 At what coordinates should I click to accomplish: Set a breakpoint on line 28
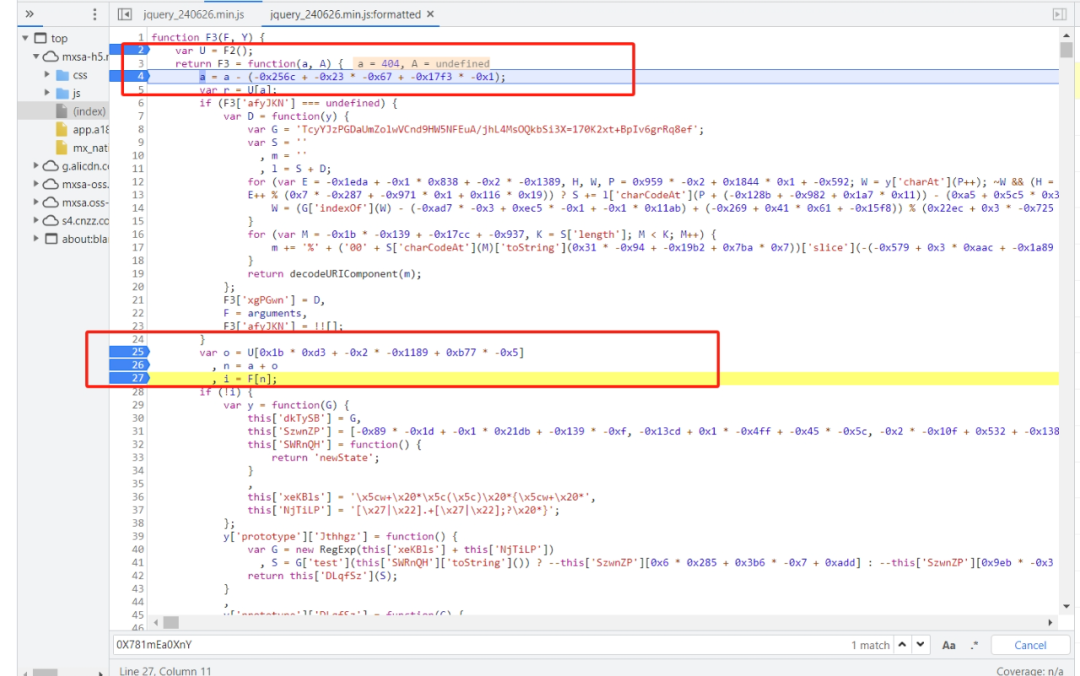coord(137,391)
